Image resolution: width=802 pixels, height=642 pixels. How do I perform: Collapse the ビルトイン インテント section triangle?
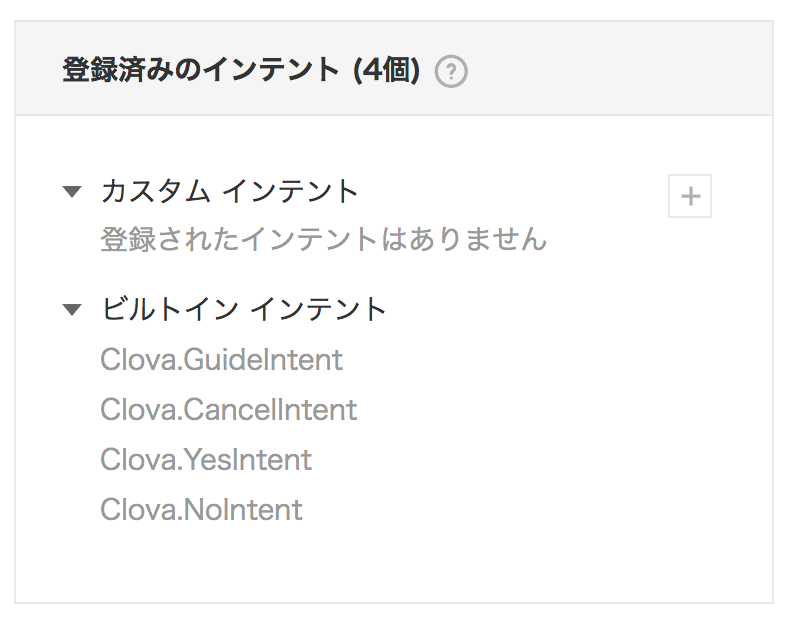(72, 310)
